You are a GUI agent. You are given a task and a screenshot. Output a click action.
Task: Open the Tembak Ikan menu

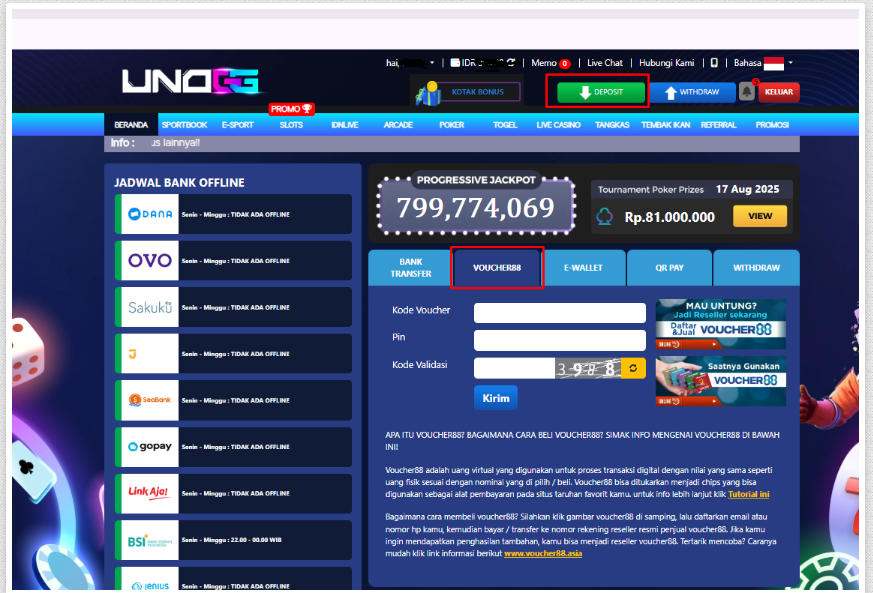[x=665, y=125]
